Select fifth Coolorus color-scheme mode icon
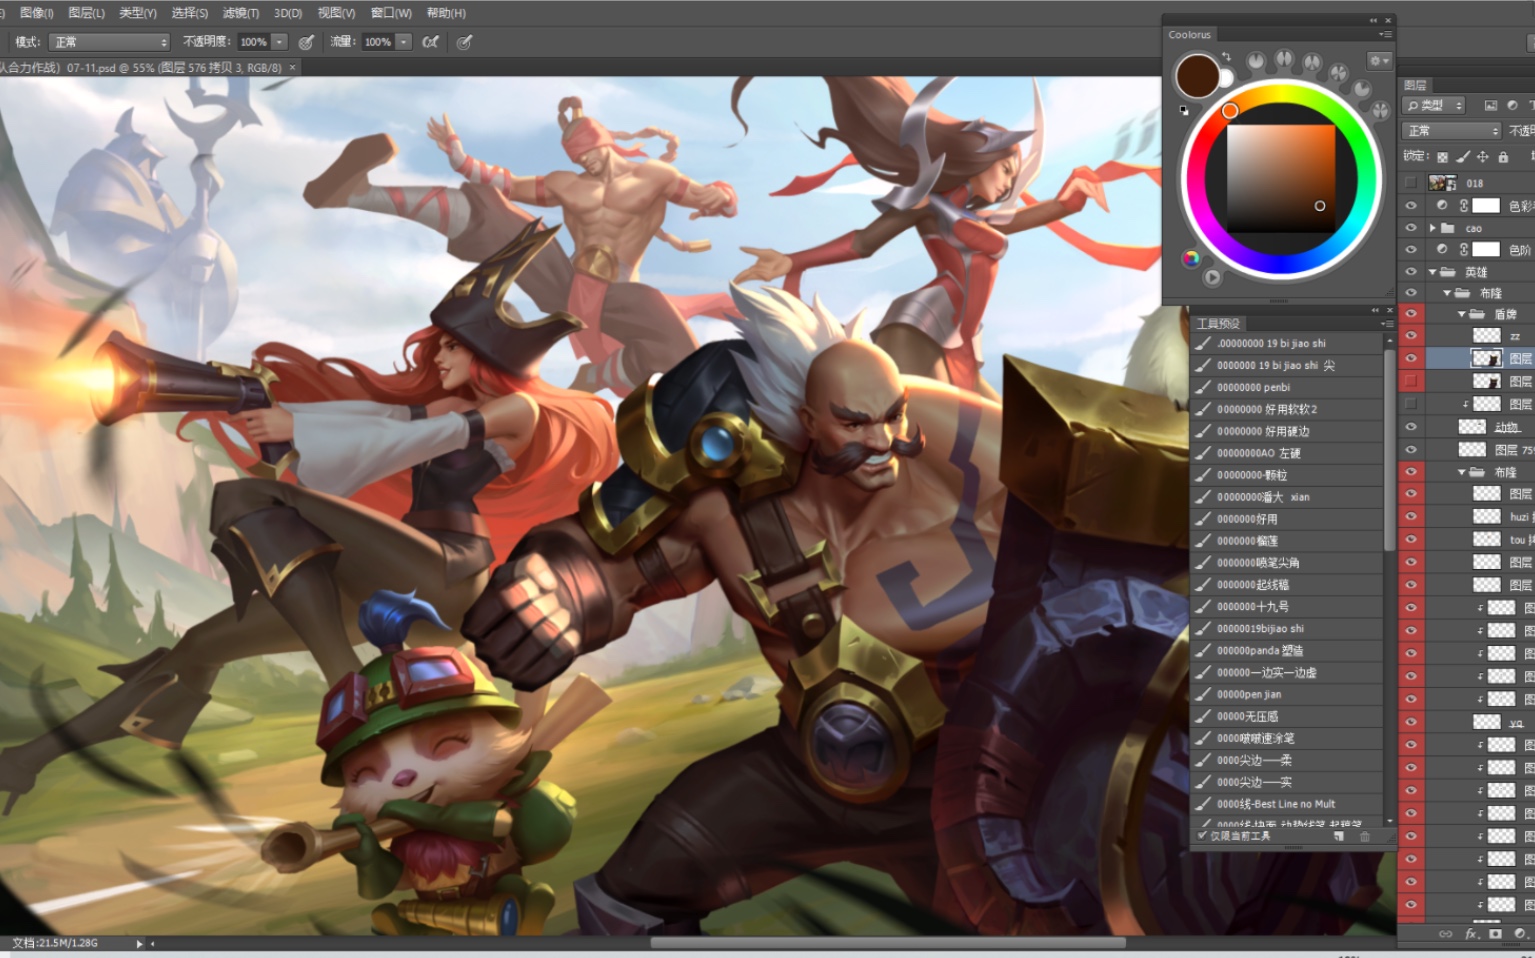This screenshot has height=958, width=1535. 1361,89
